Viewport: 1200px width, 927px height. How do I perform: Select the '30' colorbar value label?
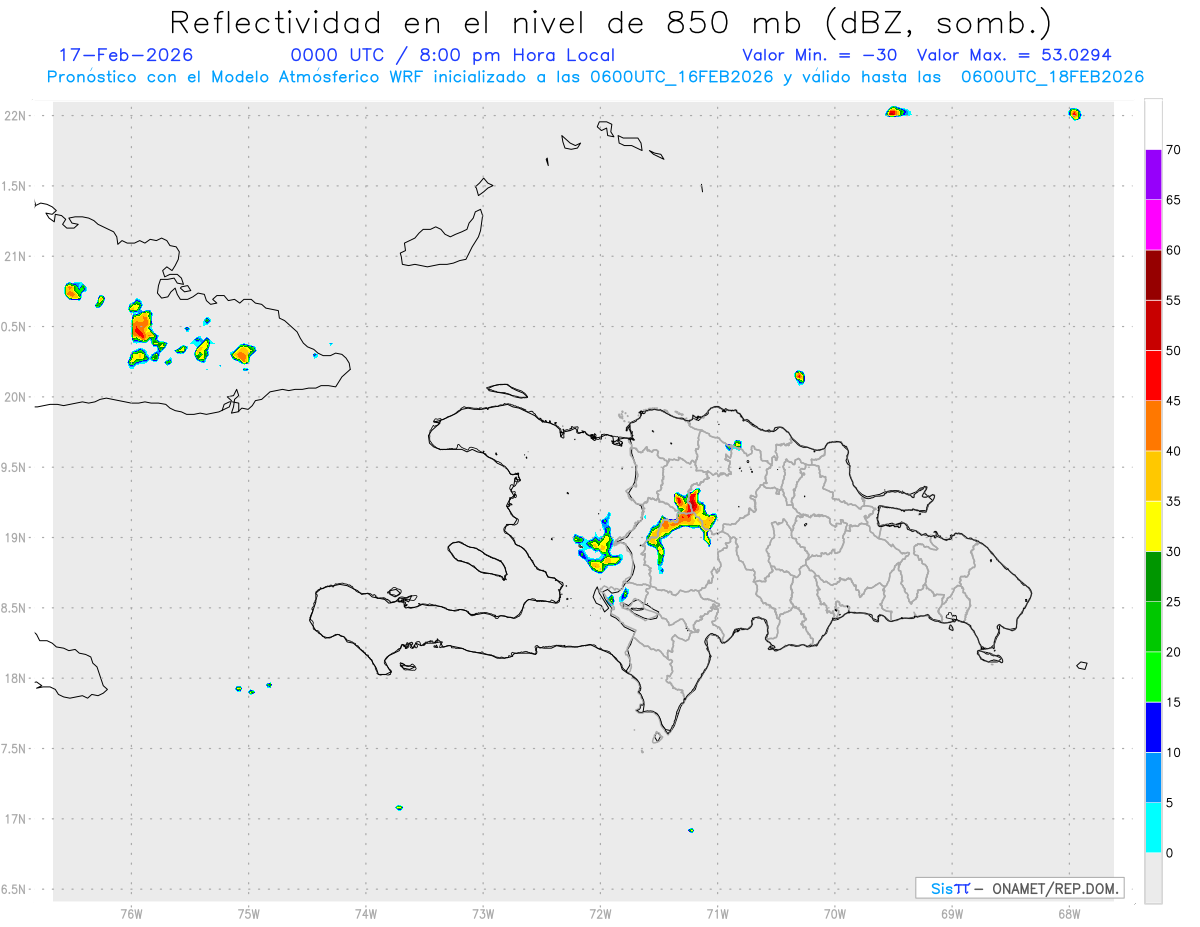coord(1173,552)
